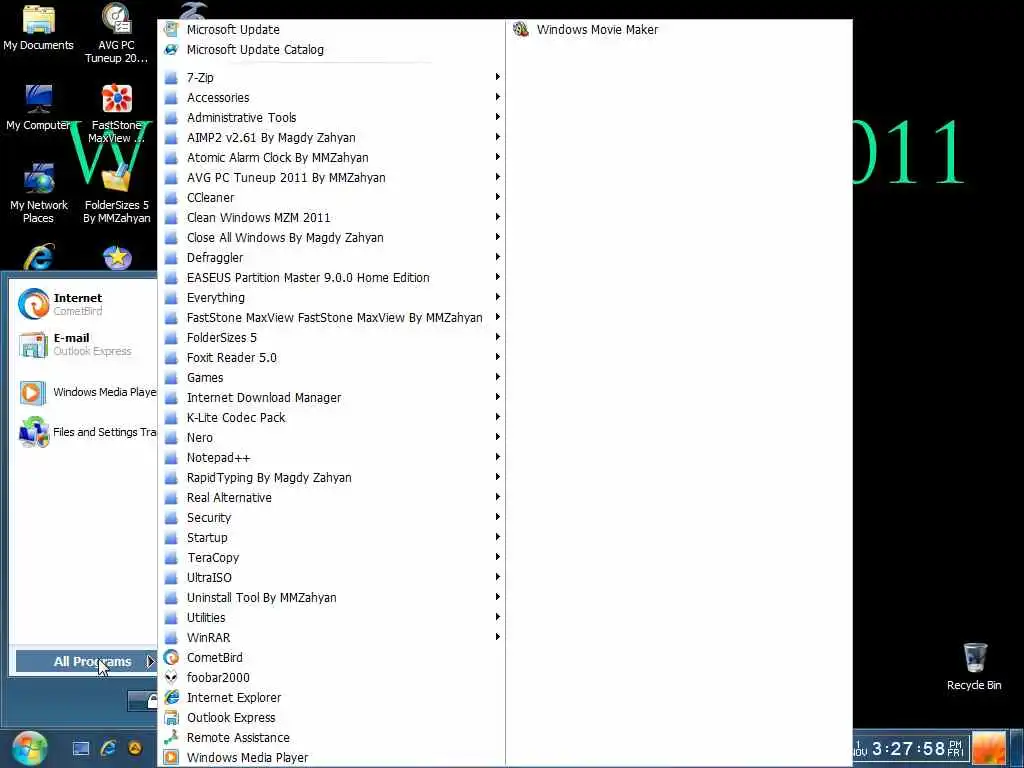The image size is (1024, 768).
Task: Expand AVG PC Tuneup 2011 submenu arrow
Action: 498,178
